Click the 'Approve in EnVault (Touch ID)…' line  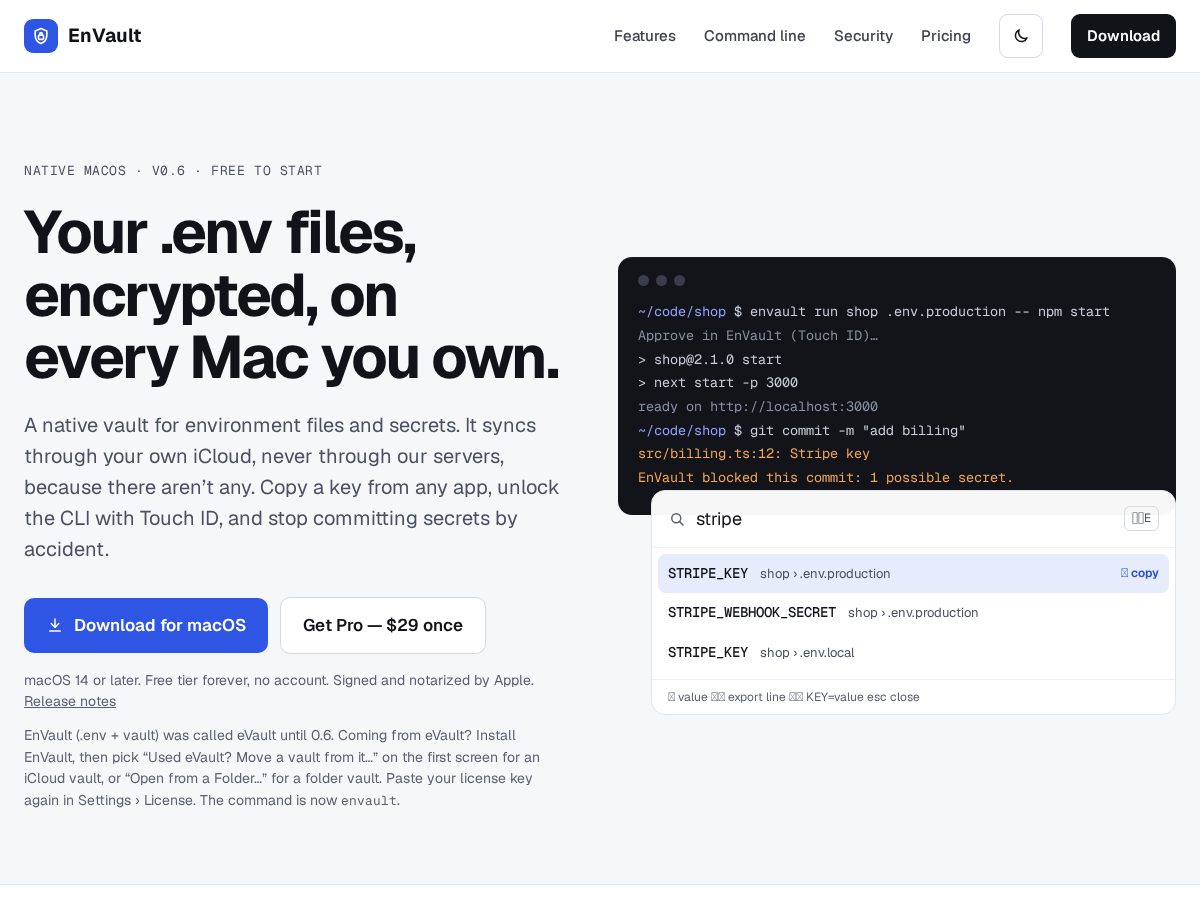[758, 336]
